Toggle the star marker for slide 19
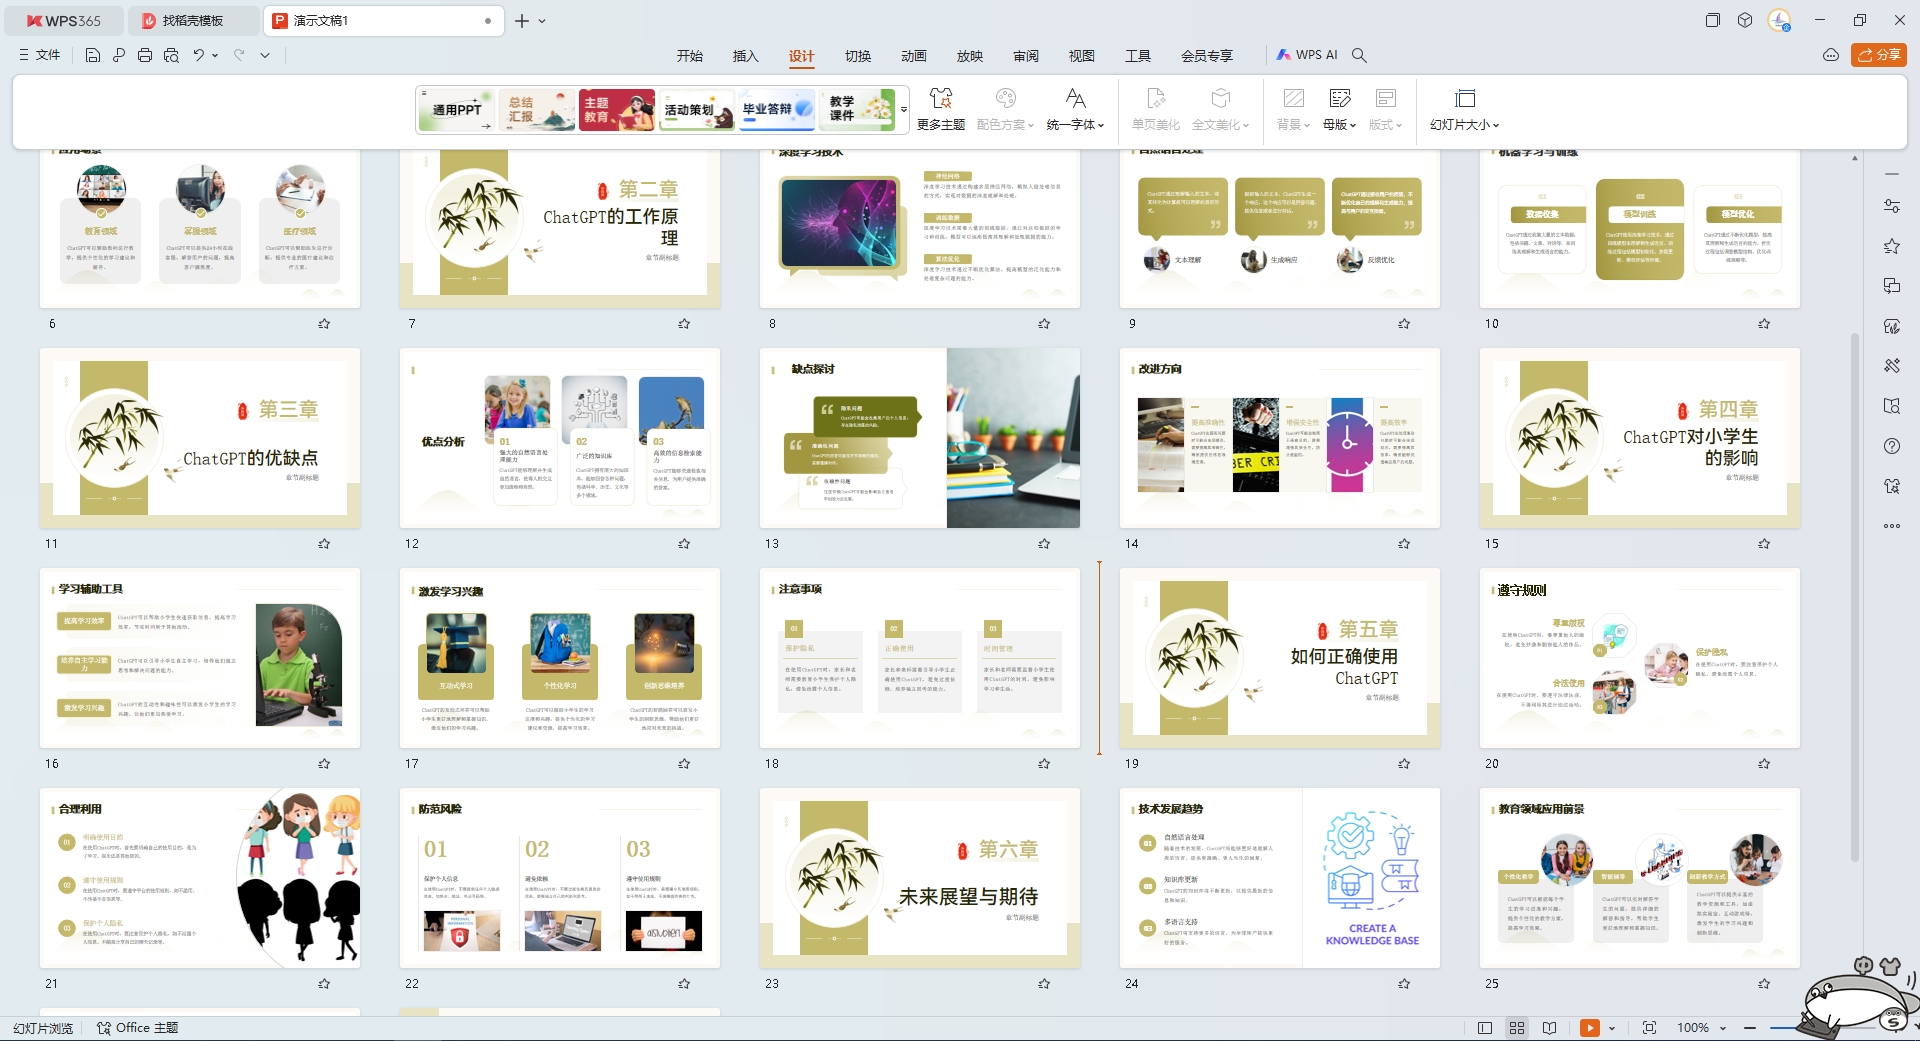The height and width of the screenshot is (1041, 1920). coord(1404,764)
